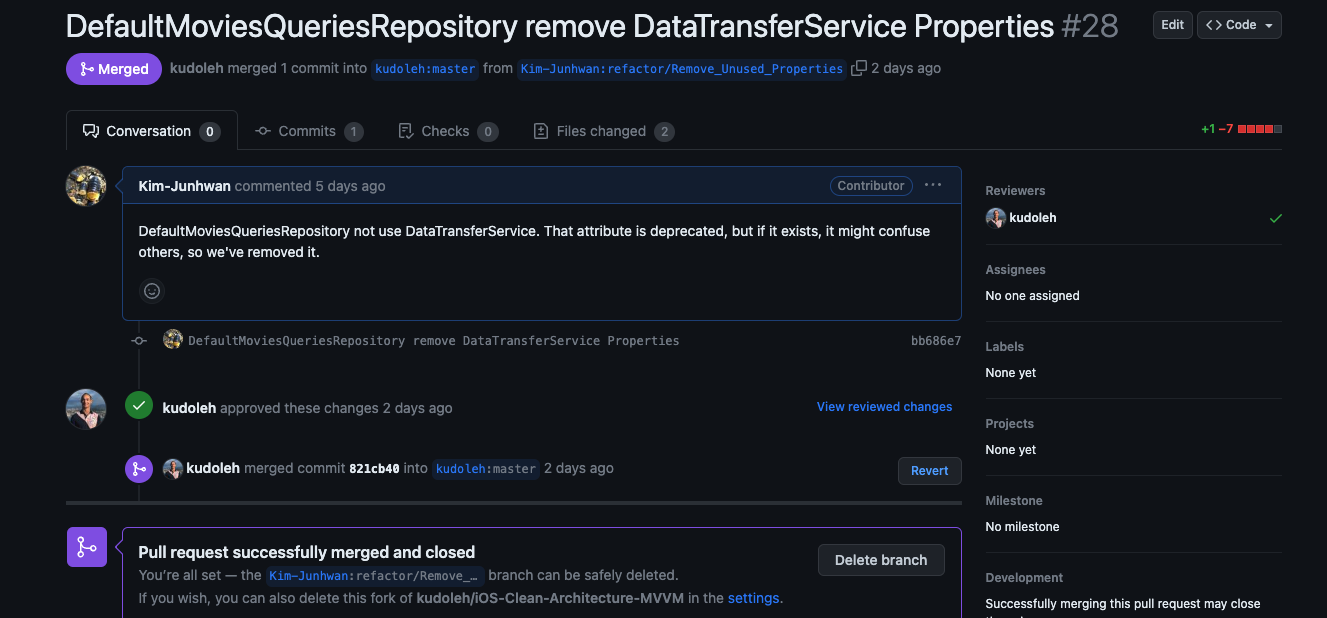Click the Checks tab checklist icon
The image size is (1327, 618).
tap(405, 131)
